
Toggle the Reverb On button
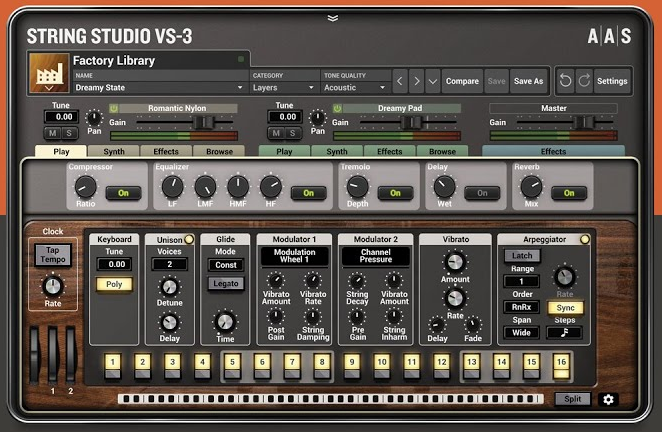click(x=569, y=193)
